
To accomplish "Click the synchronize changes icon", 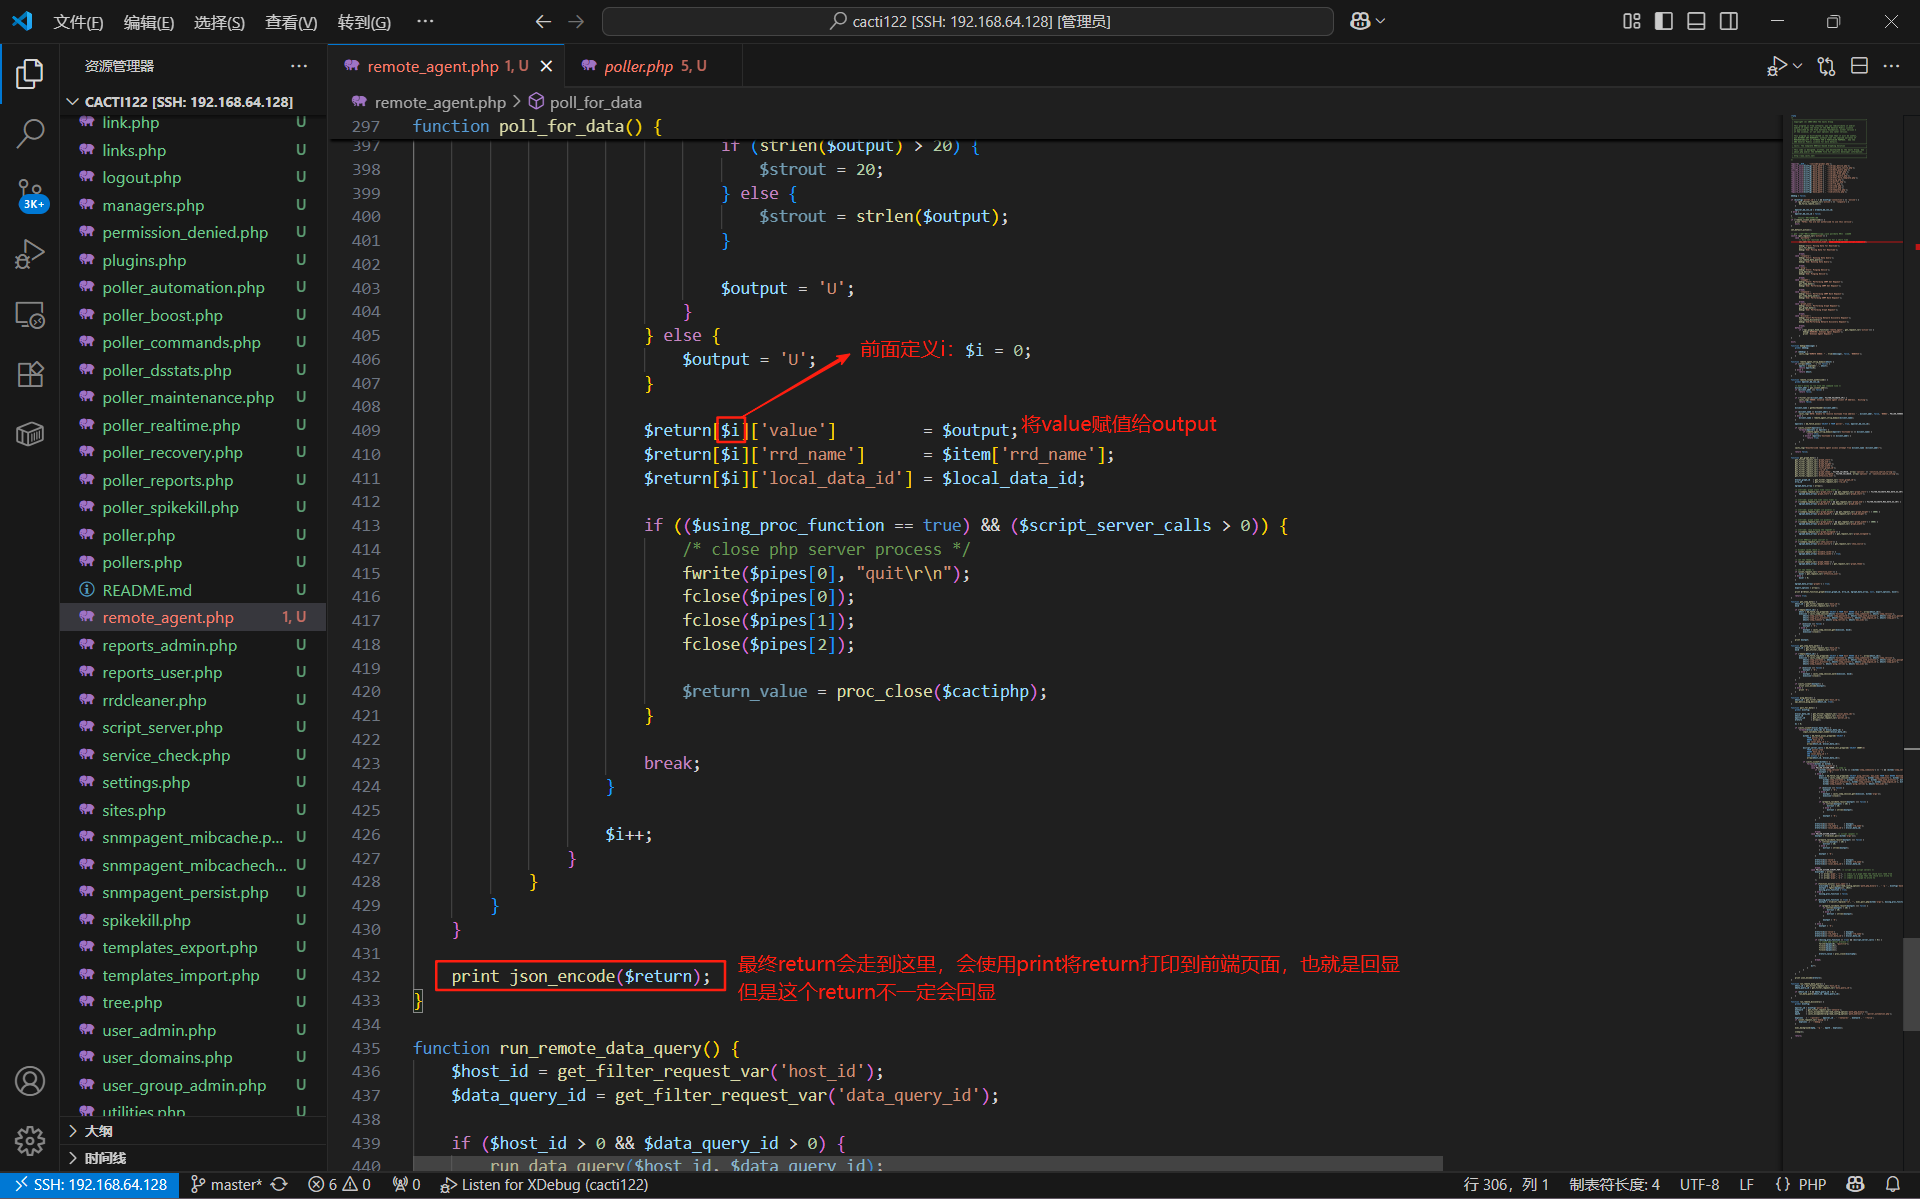I will point(279,1185).
